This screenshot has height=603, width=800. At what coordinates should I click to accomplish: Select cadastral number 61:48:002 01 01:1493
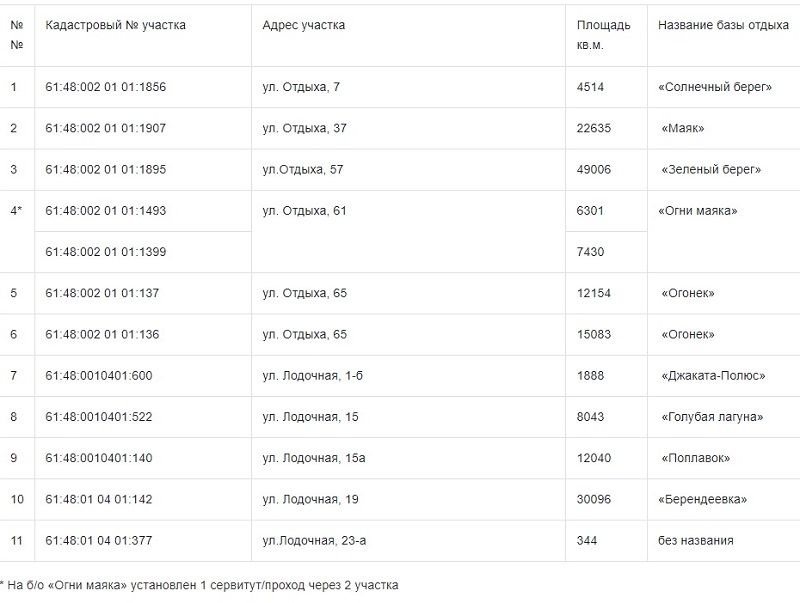105,210
